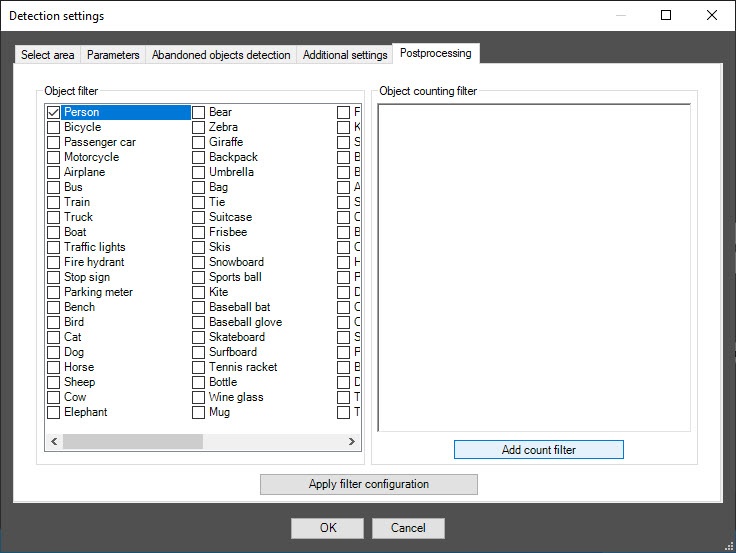736x553 pixels.
Task: Open the Parameters tab
Action: tap(113, 55)
